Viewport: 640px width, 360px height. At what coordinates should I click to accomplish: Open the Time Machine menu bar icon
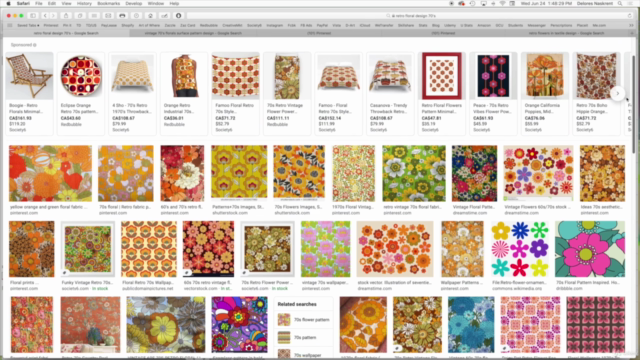click(472, 3)
